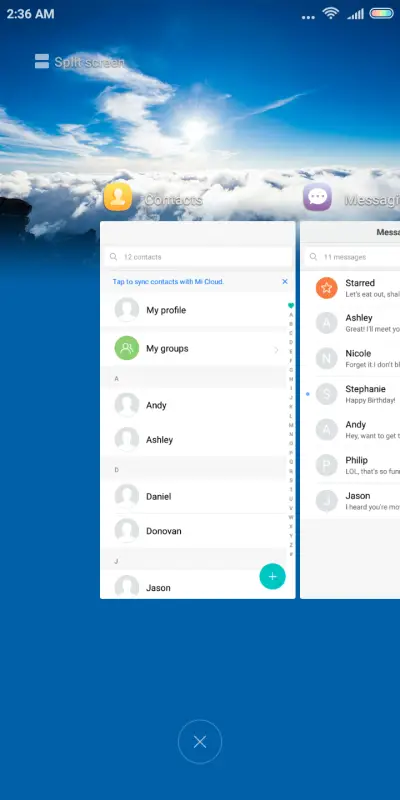This screenshot has height=800, width=400.
Task: Tap Ashley's avatar in Messaging
Action: click(327, 323)
